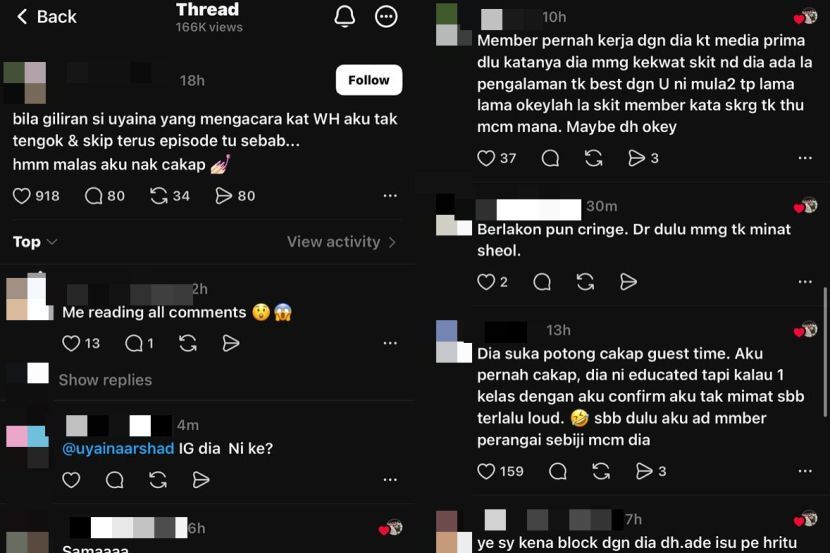Like the 'Berlakon pun cringe' comment
This screenshot has height=553, width=830.
coord(486,282)
